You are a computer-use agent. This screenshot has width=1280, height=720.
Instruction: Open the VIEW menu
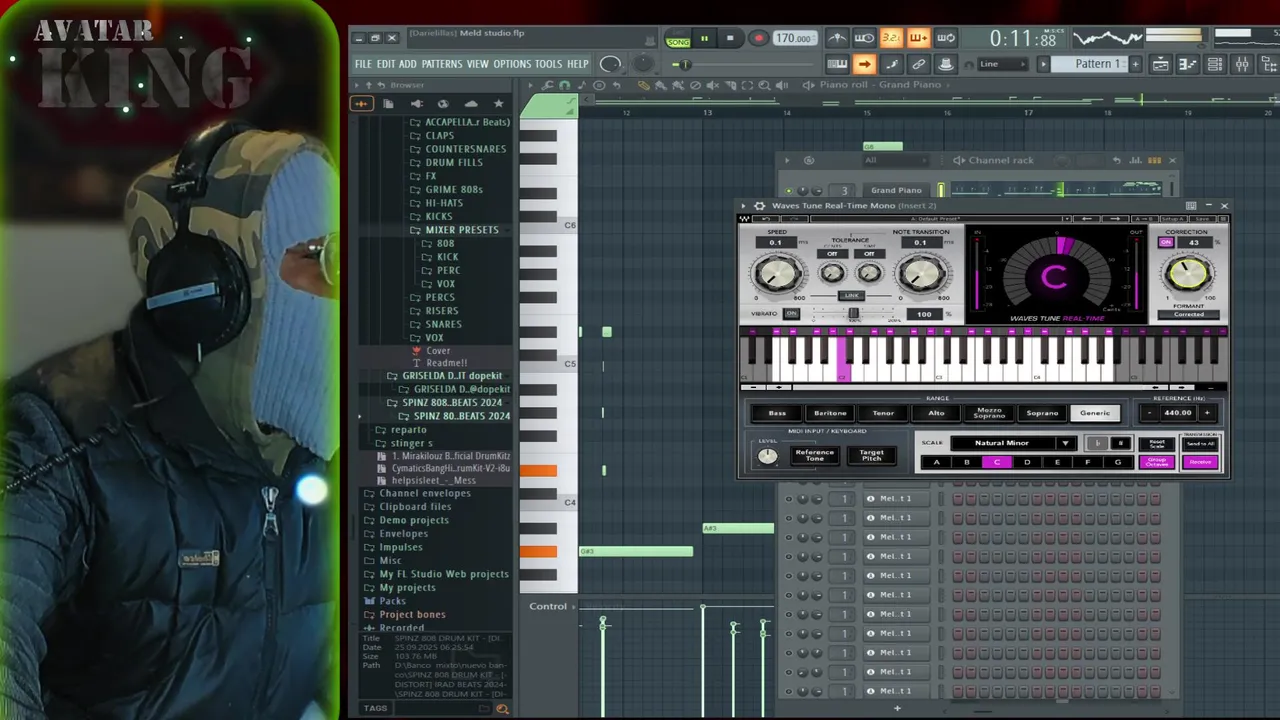(478, 64)
